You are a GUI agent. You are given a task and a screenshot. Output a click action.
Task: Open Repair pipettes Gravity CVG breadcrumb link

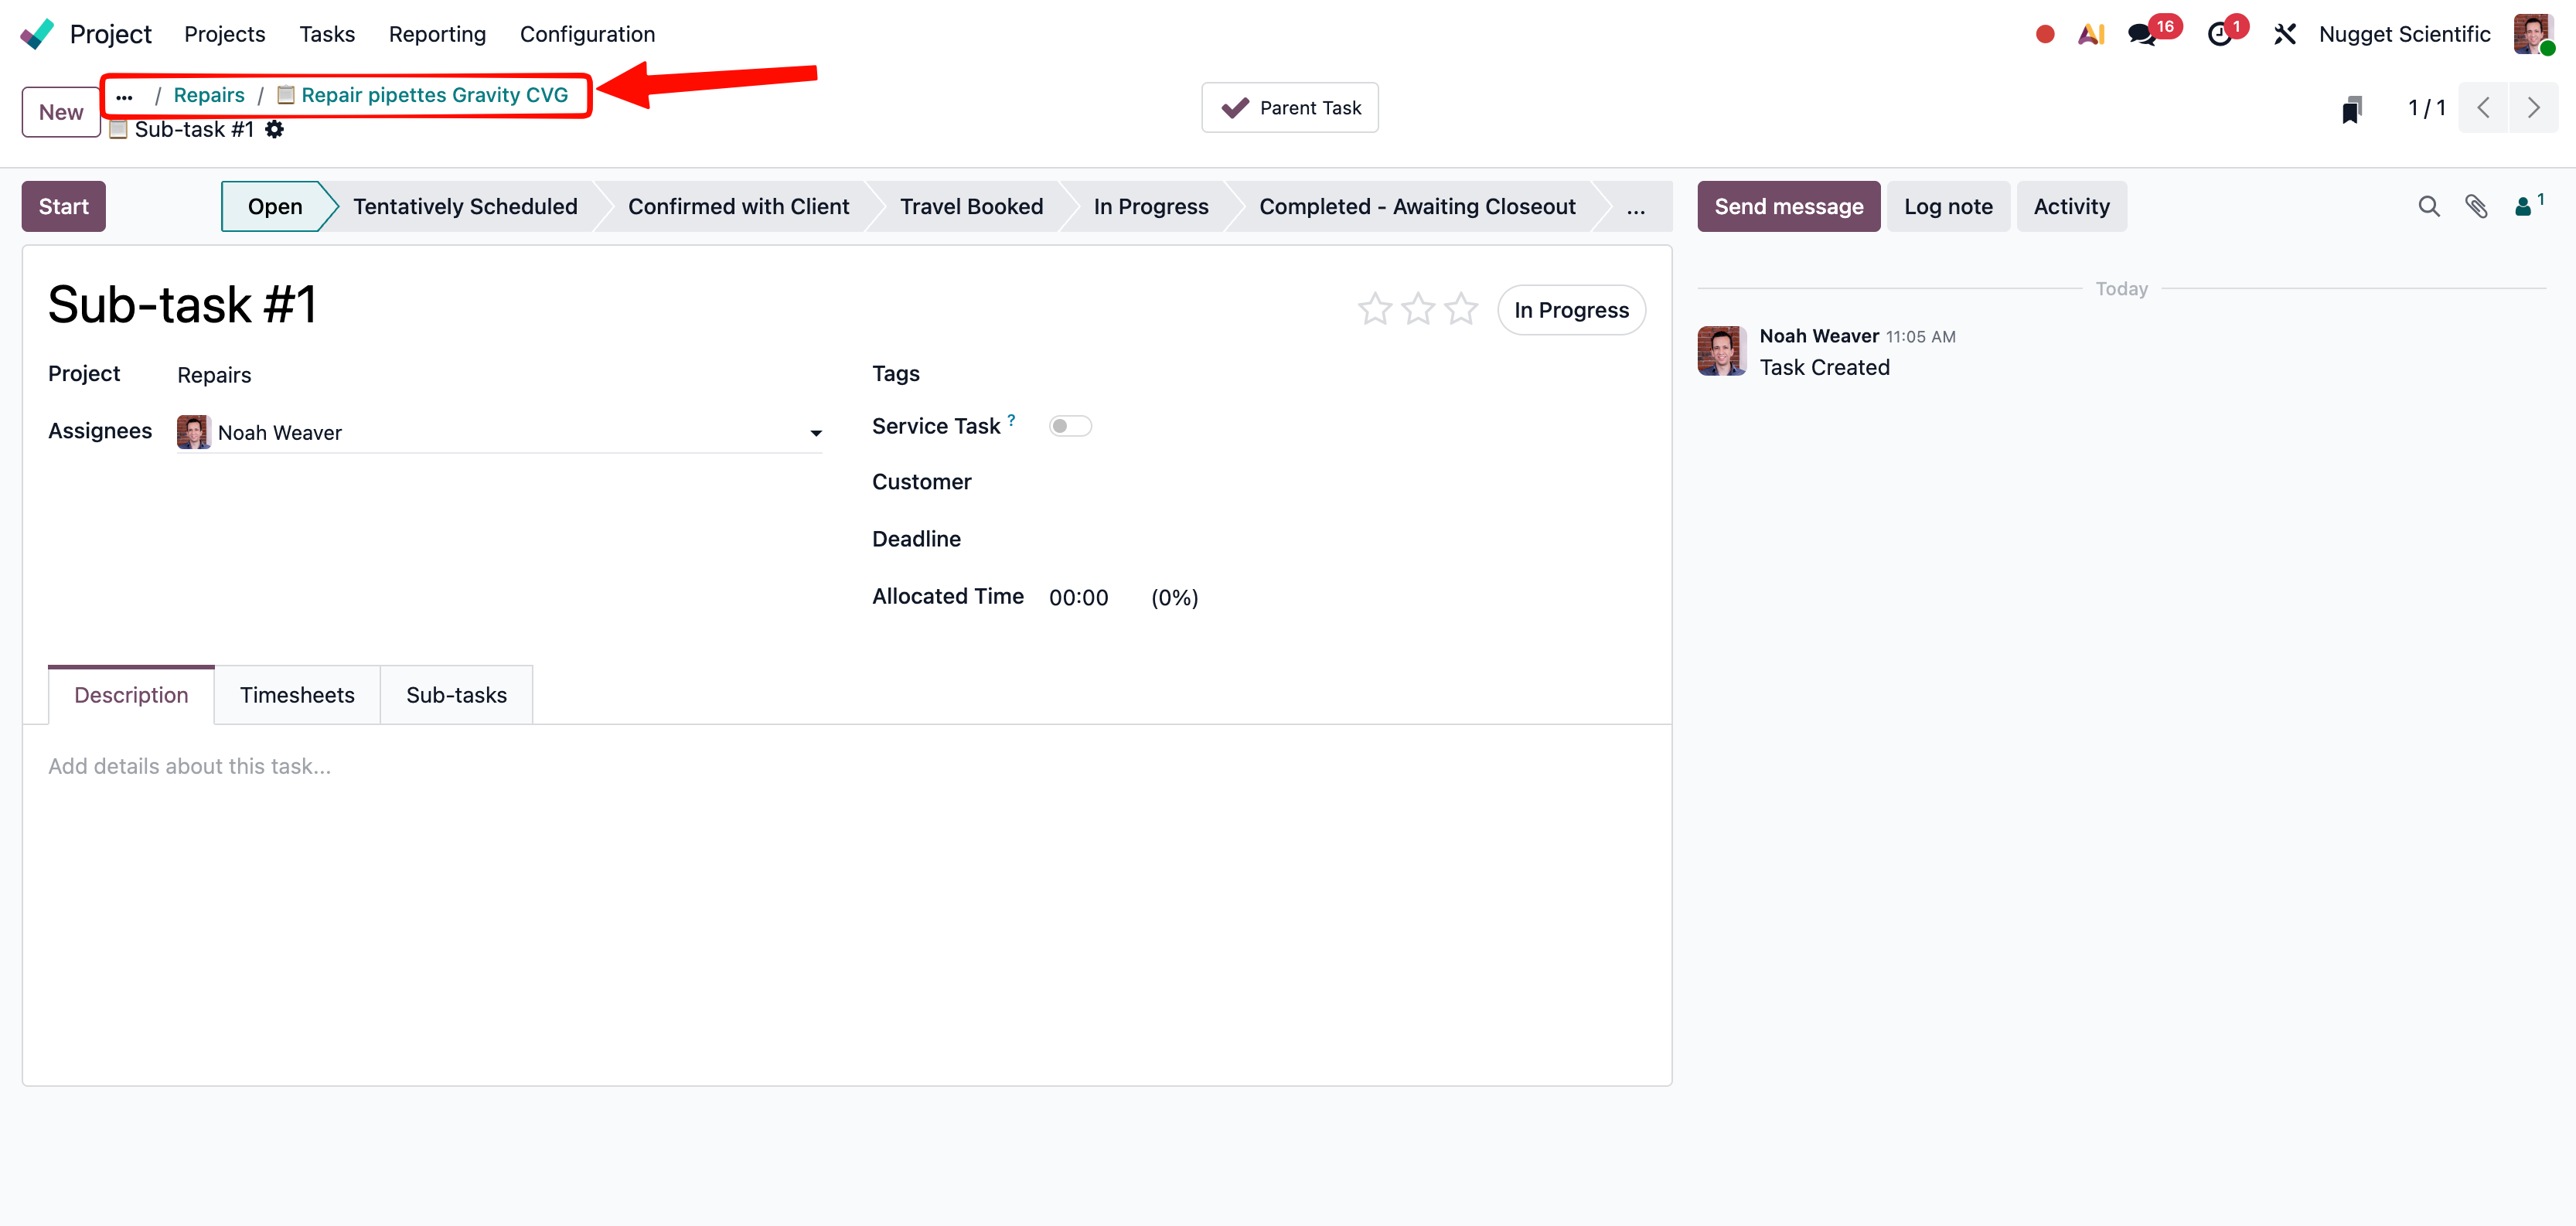tap(434, 95)
